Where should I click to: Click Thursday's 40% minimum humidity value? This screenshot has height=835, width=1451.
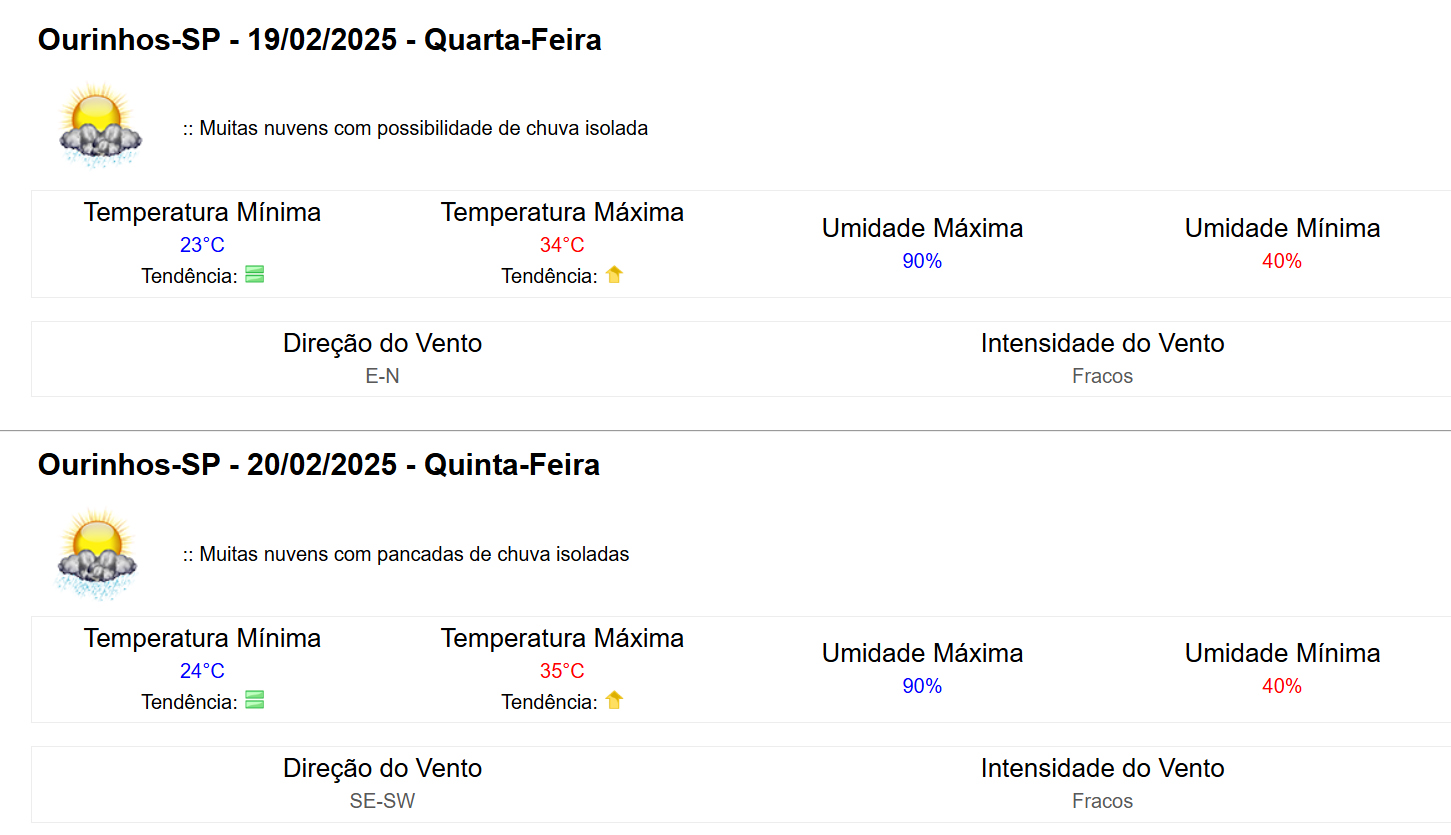pos(1282,686)
